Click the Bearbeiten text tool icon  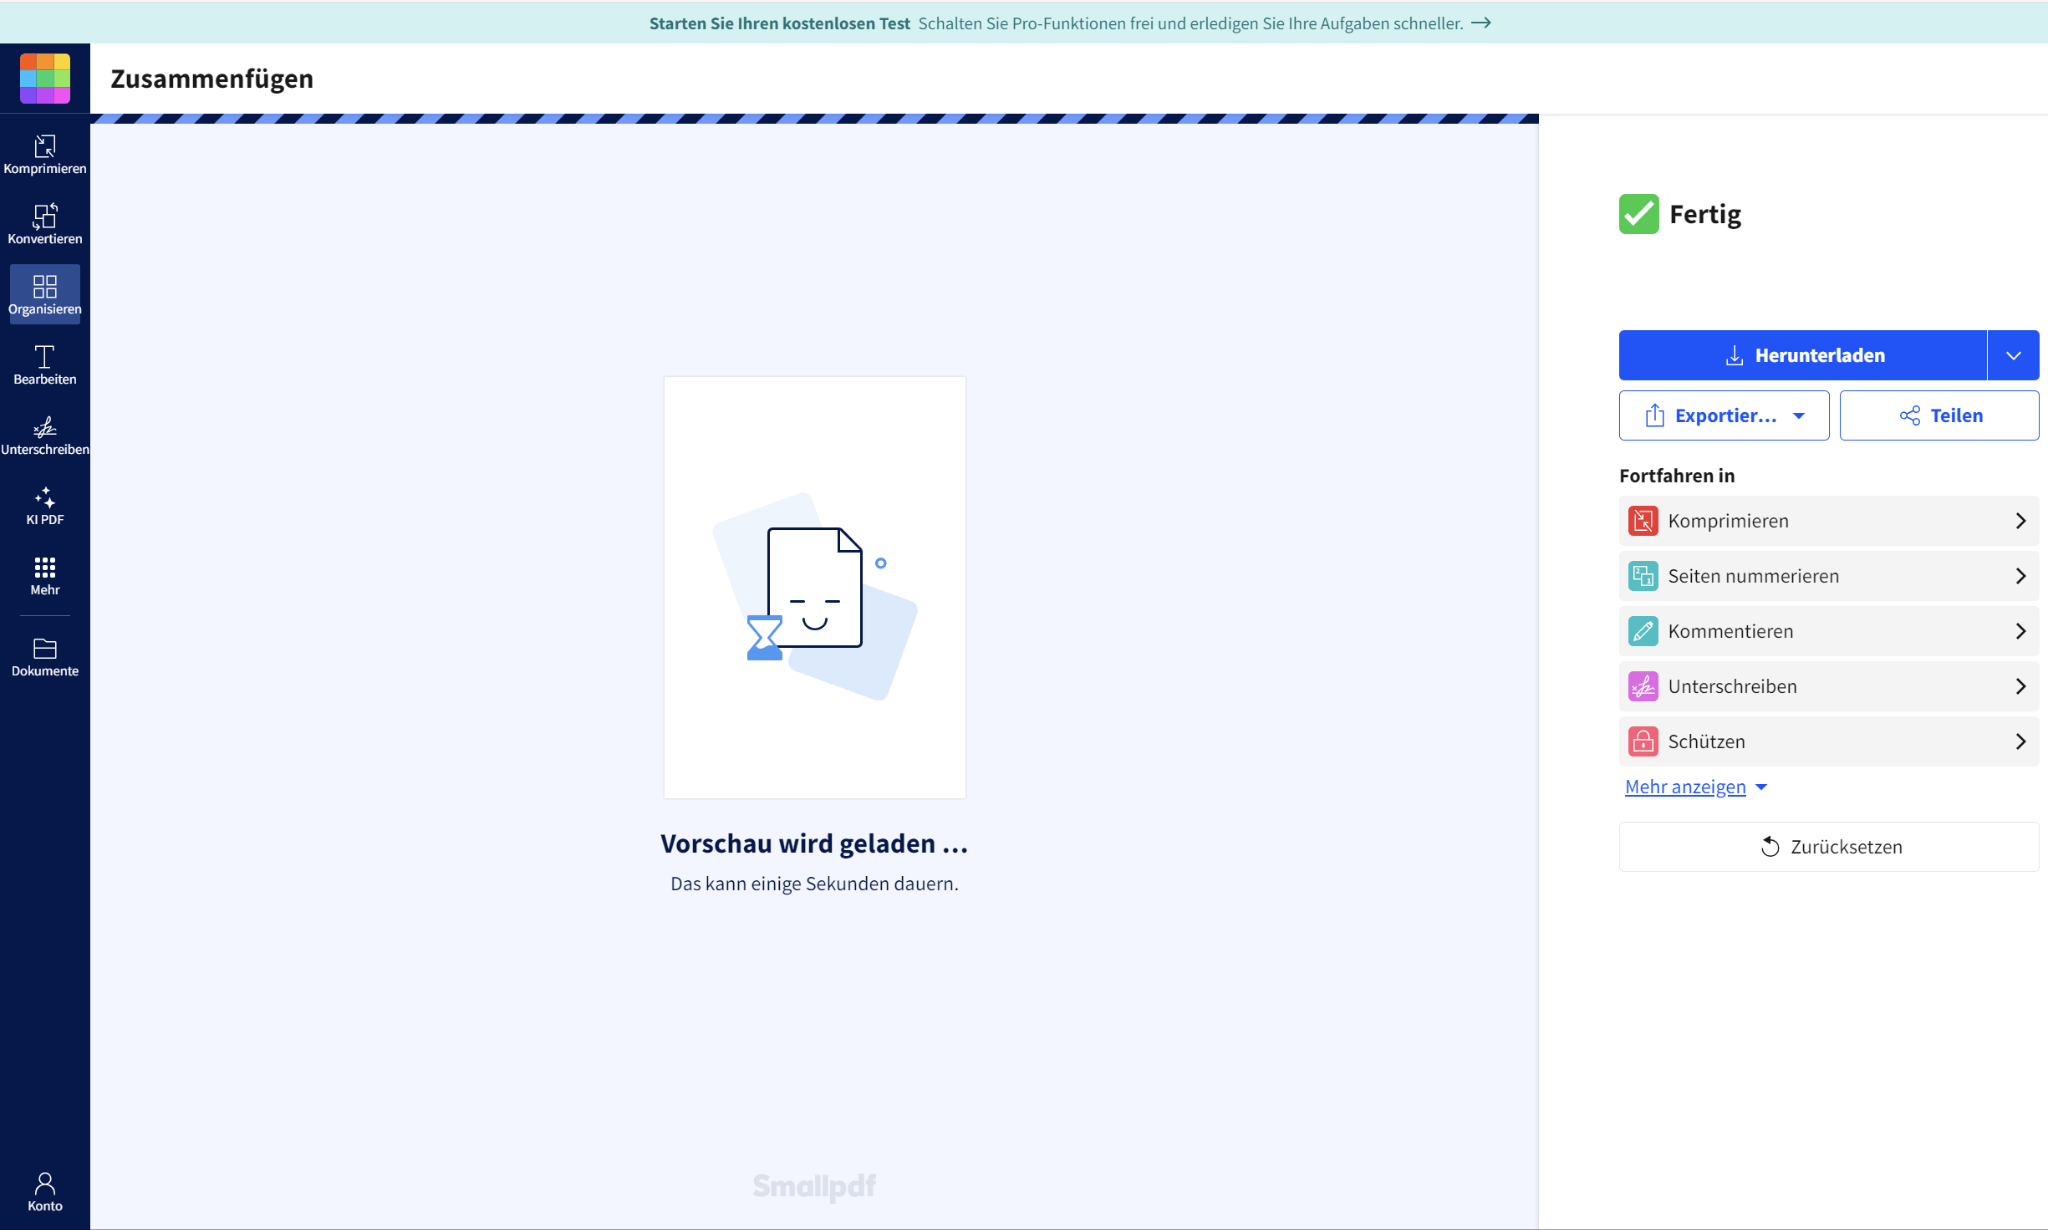(44, 364)
